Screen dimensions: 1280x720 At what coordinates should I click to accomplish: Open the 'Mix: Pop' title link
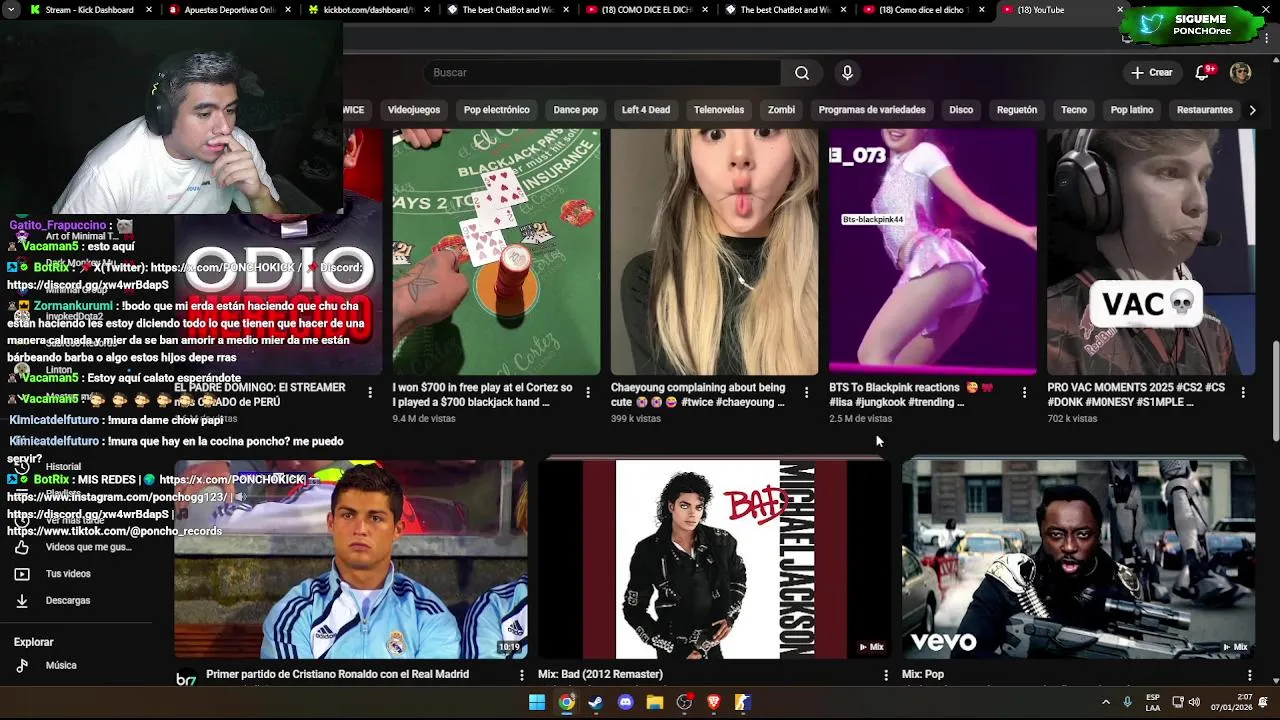pos(923,675)
